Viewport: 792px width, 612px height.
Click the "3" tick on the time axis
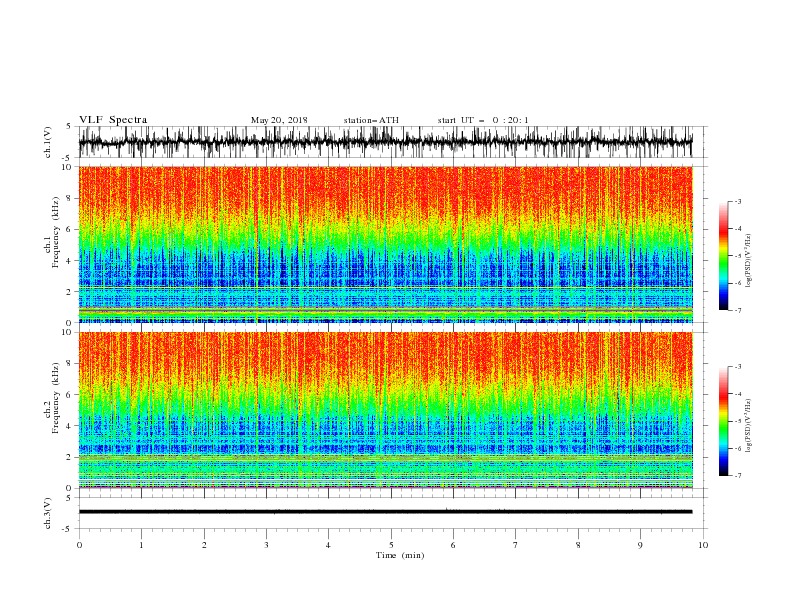click(266, 545)
